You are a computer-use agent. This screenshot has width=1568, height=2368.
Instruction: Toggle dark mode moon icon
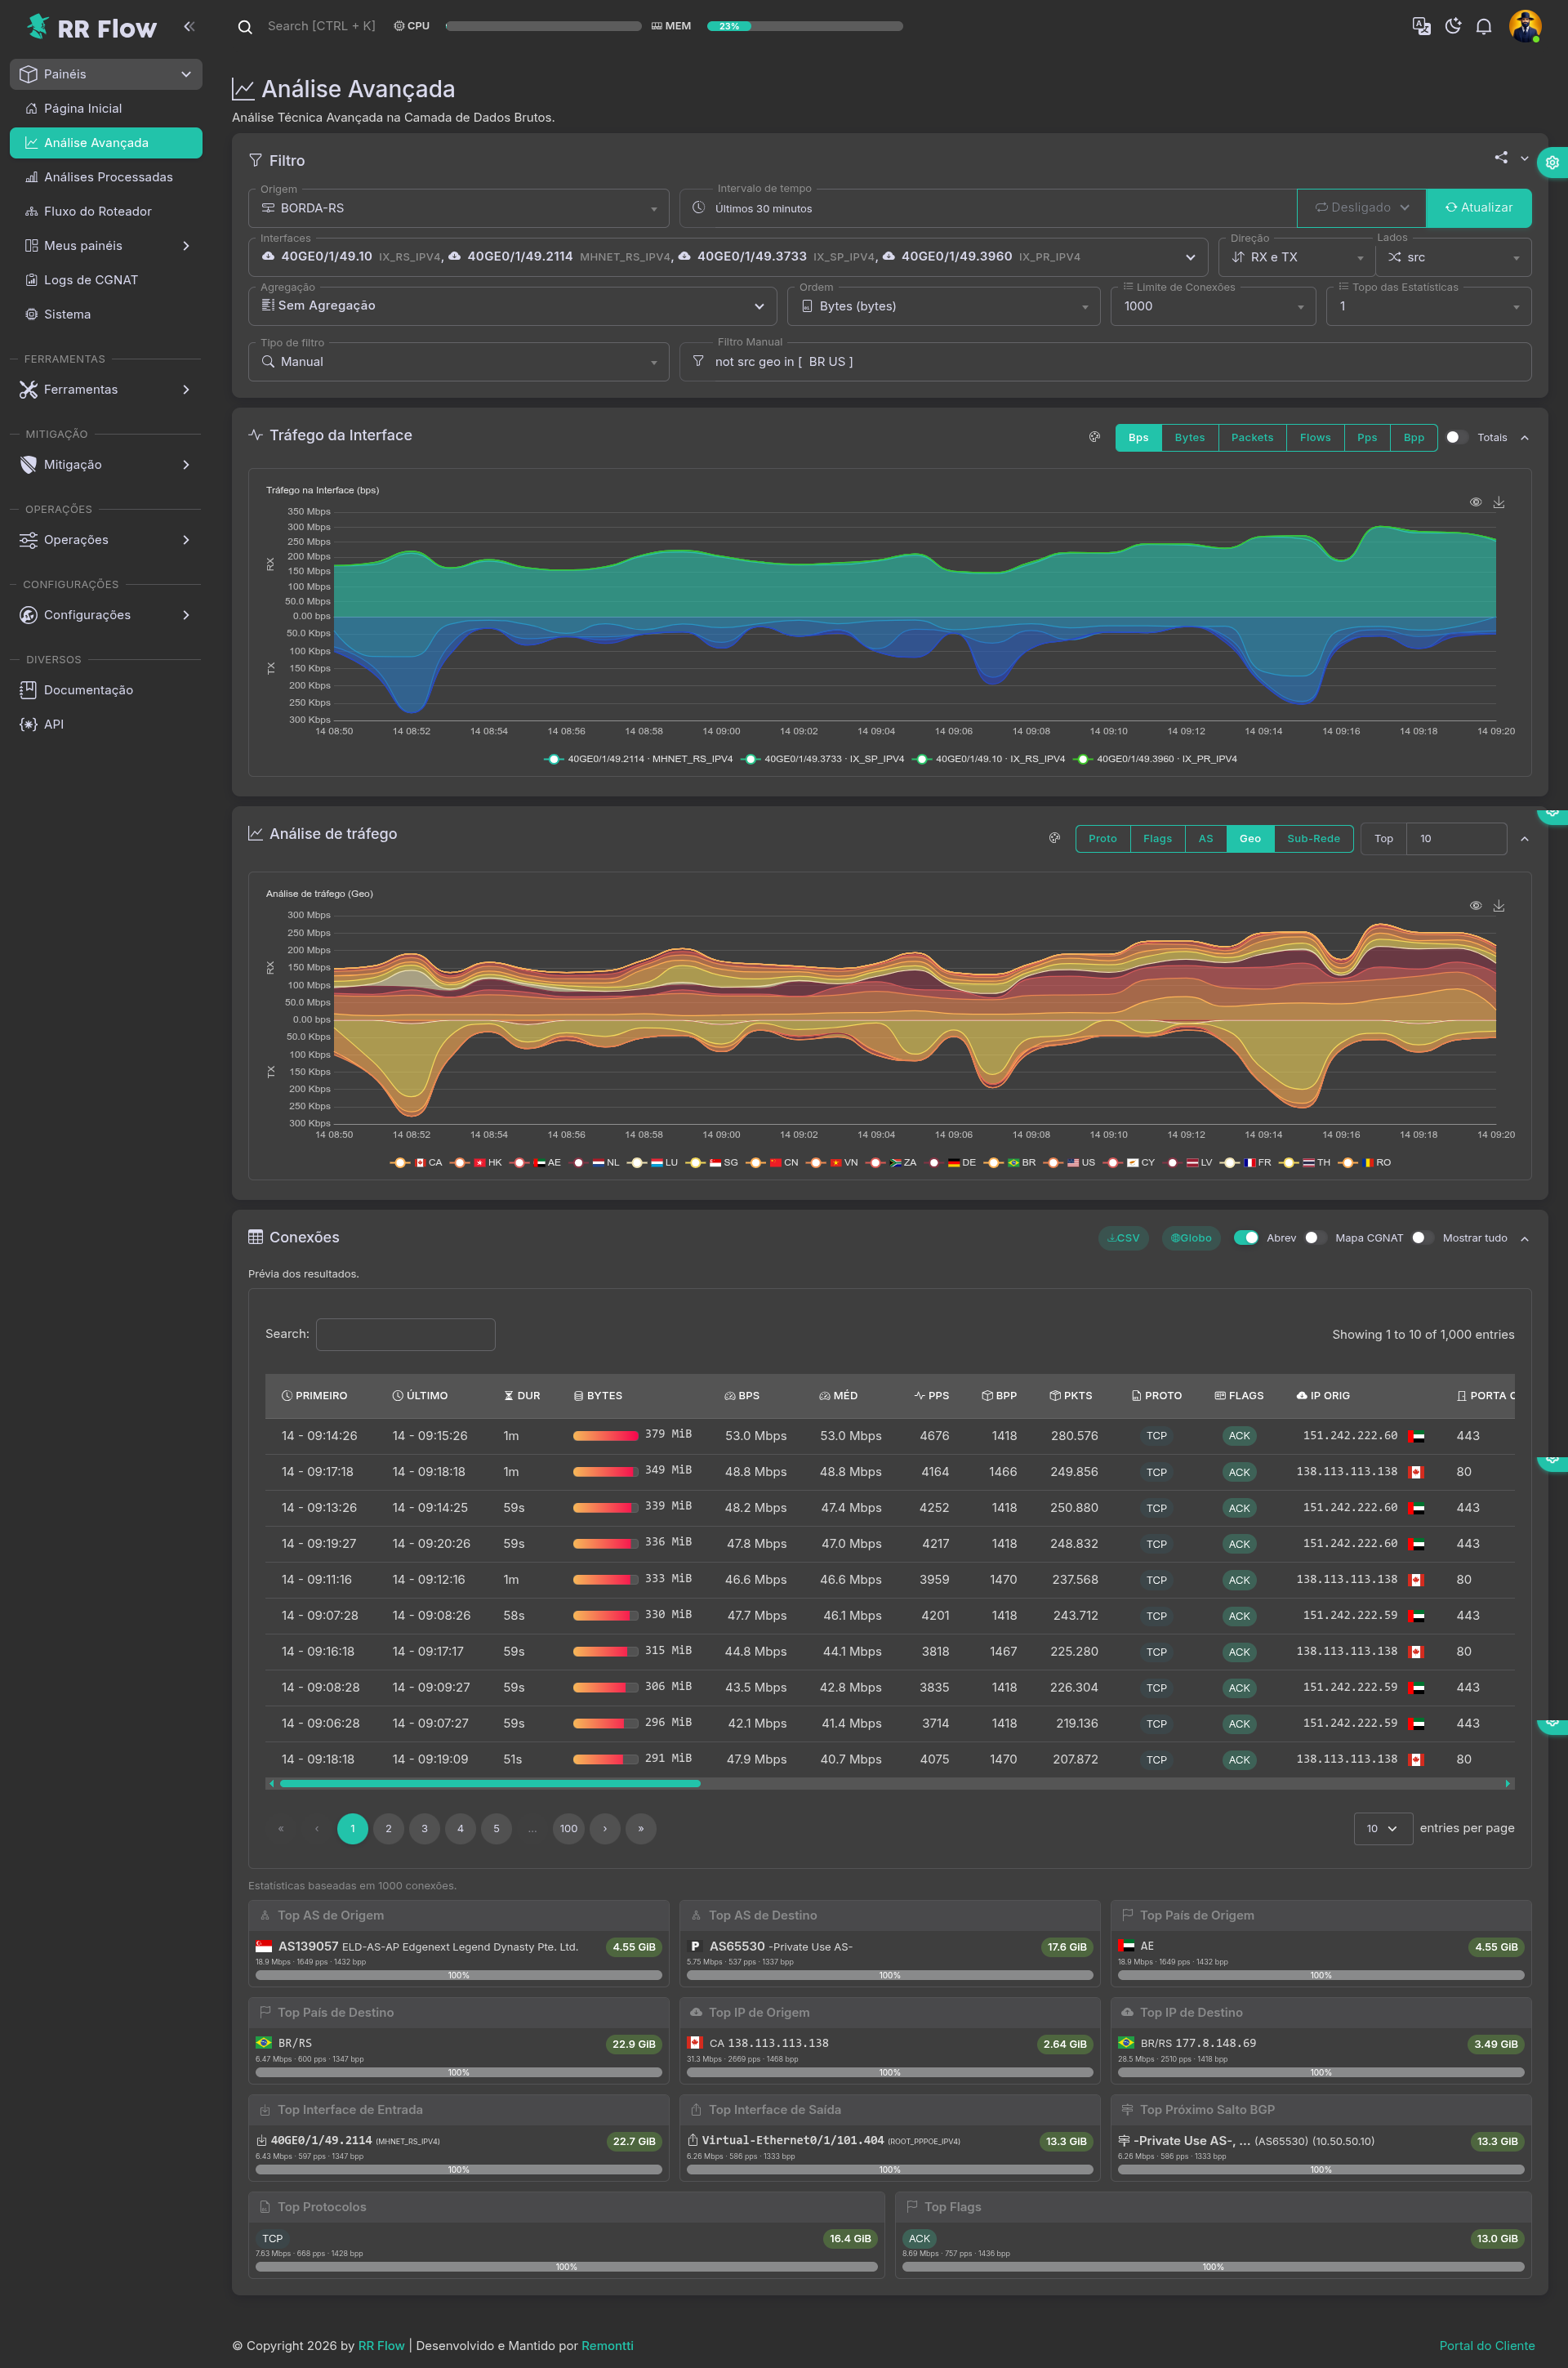pyautogui.click(x=1452, y=27)
